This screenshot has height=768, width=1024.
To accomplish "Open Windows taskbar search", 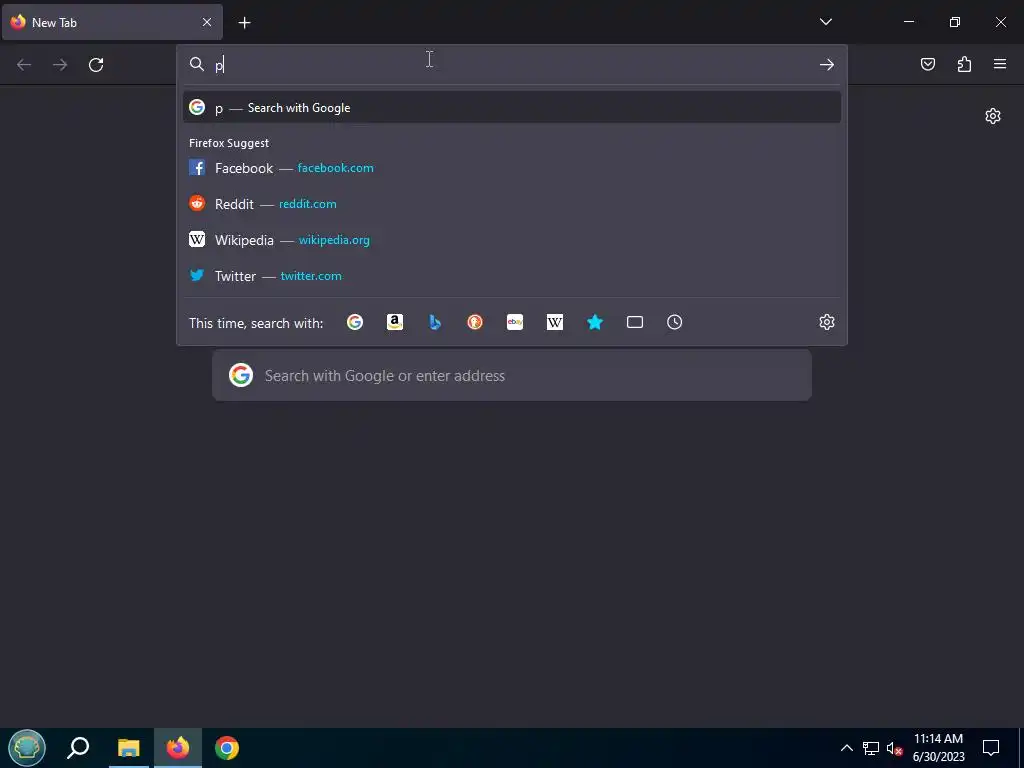I will pos(78,748).
